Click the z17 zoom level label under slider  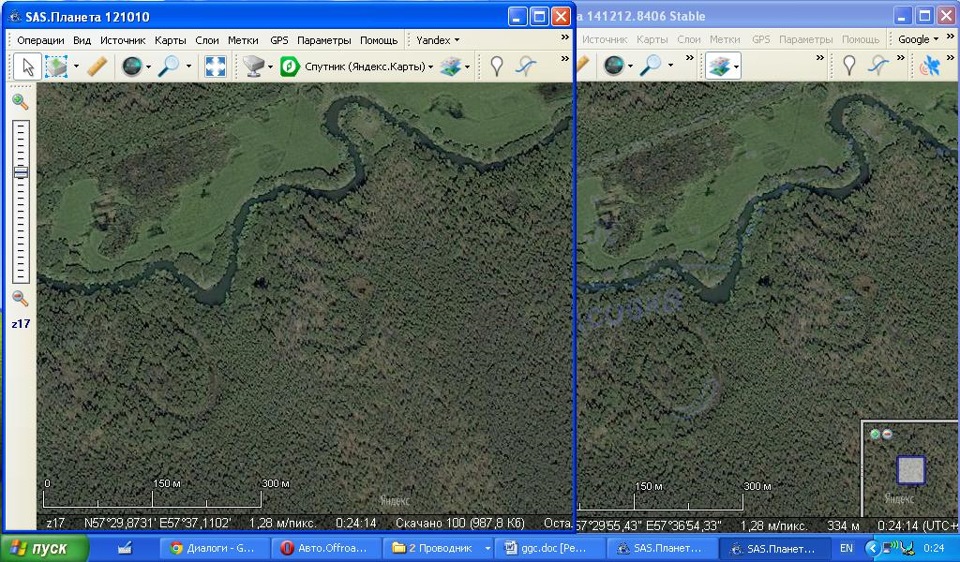21,324
